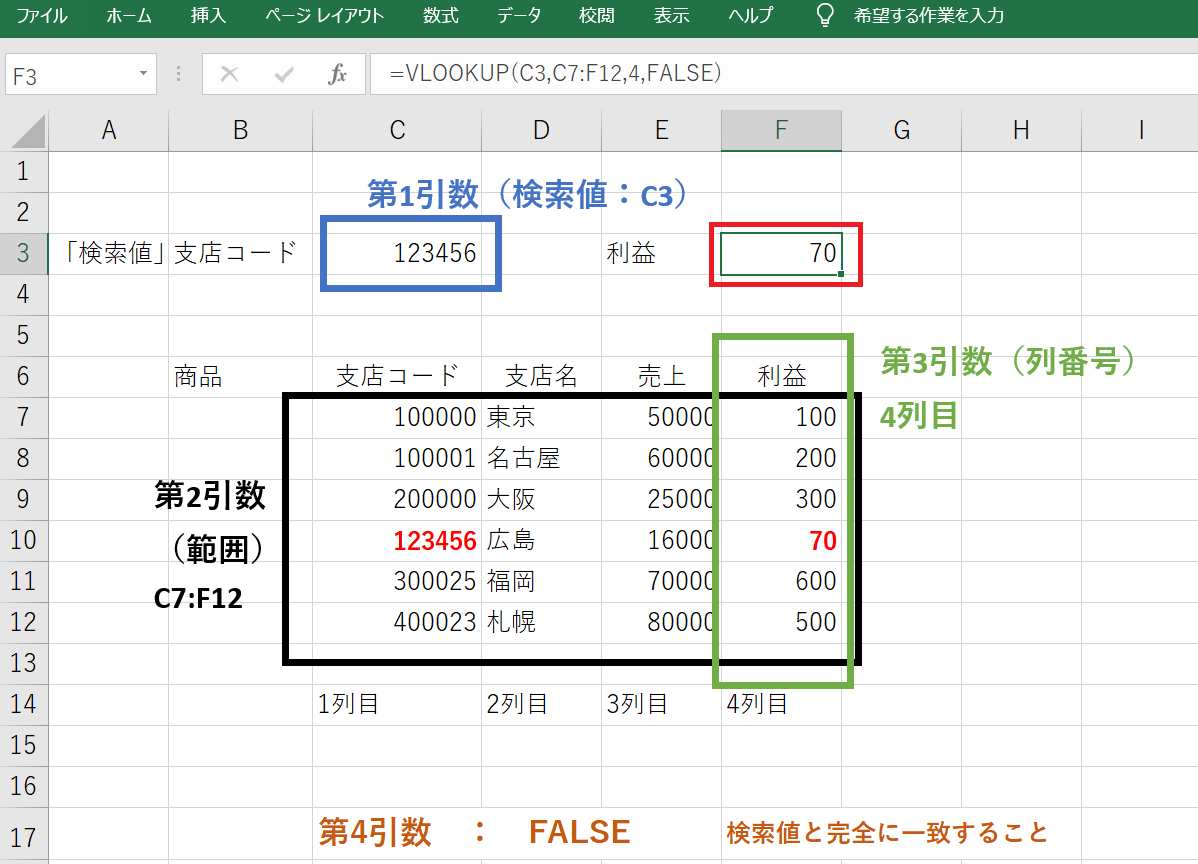1198x864 pixels.
Task: Select column C header
Action: point(397,131)
